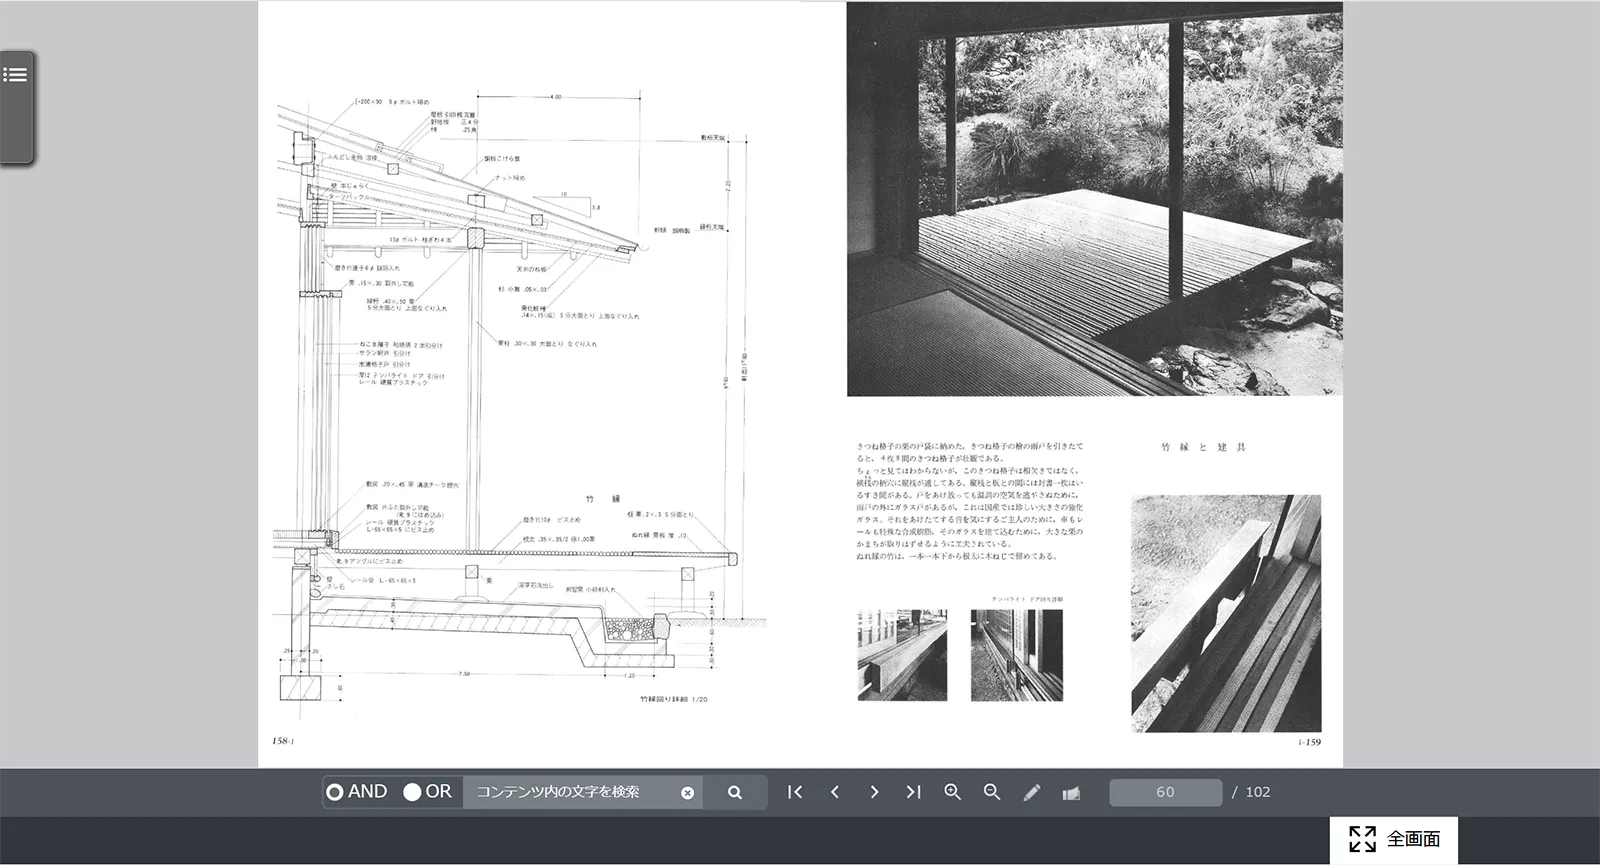Zoom out of the document
The width and height of the screenshot is (1600, 865).
[x=992, y=792]
